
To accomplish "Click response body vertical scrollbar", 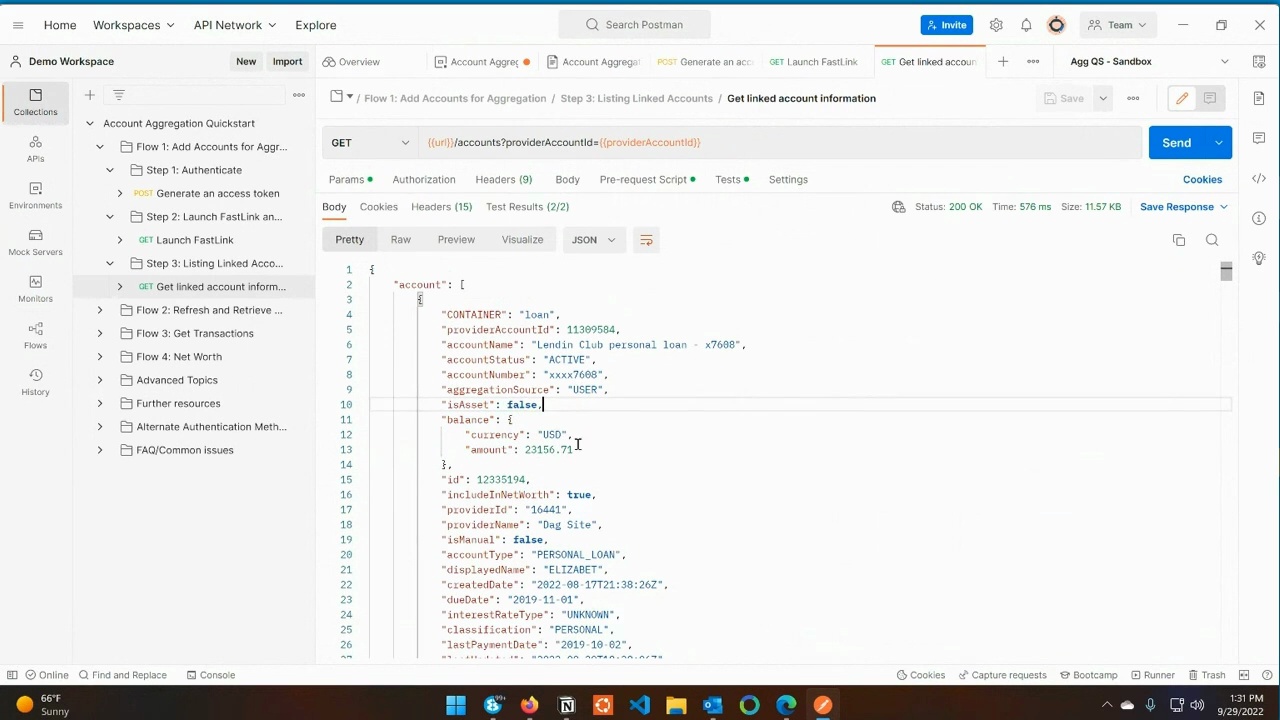I will [x=1226, y=271].
